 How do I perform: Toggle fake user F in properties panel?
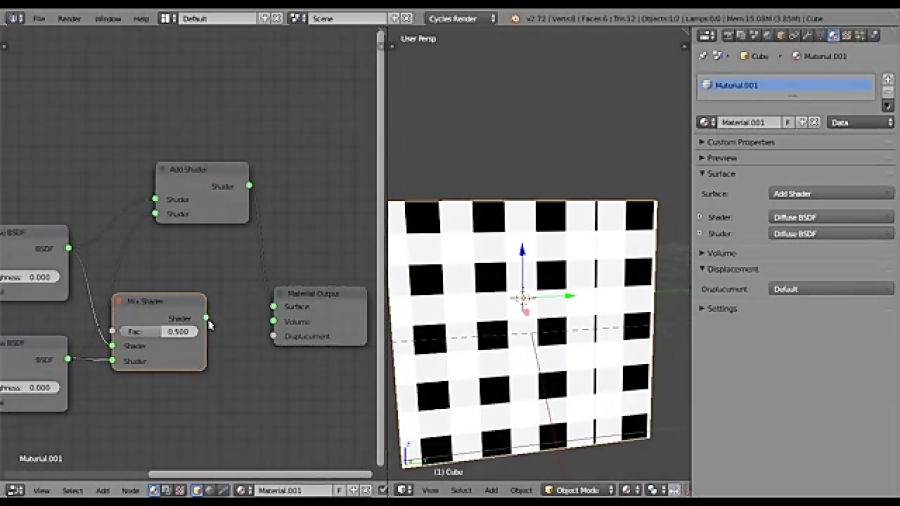click(x=788, y=122)
